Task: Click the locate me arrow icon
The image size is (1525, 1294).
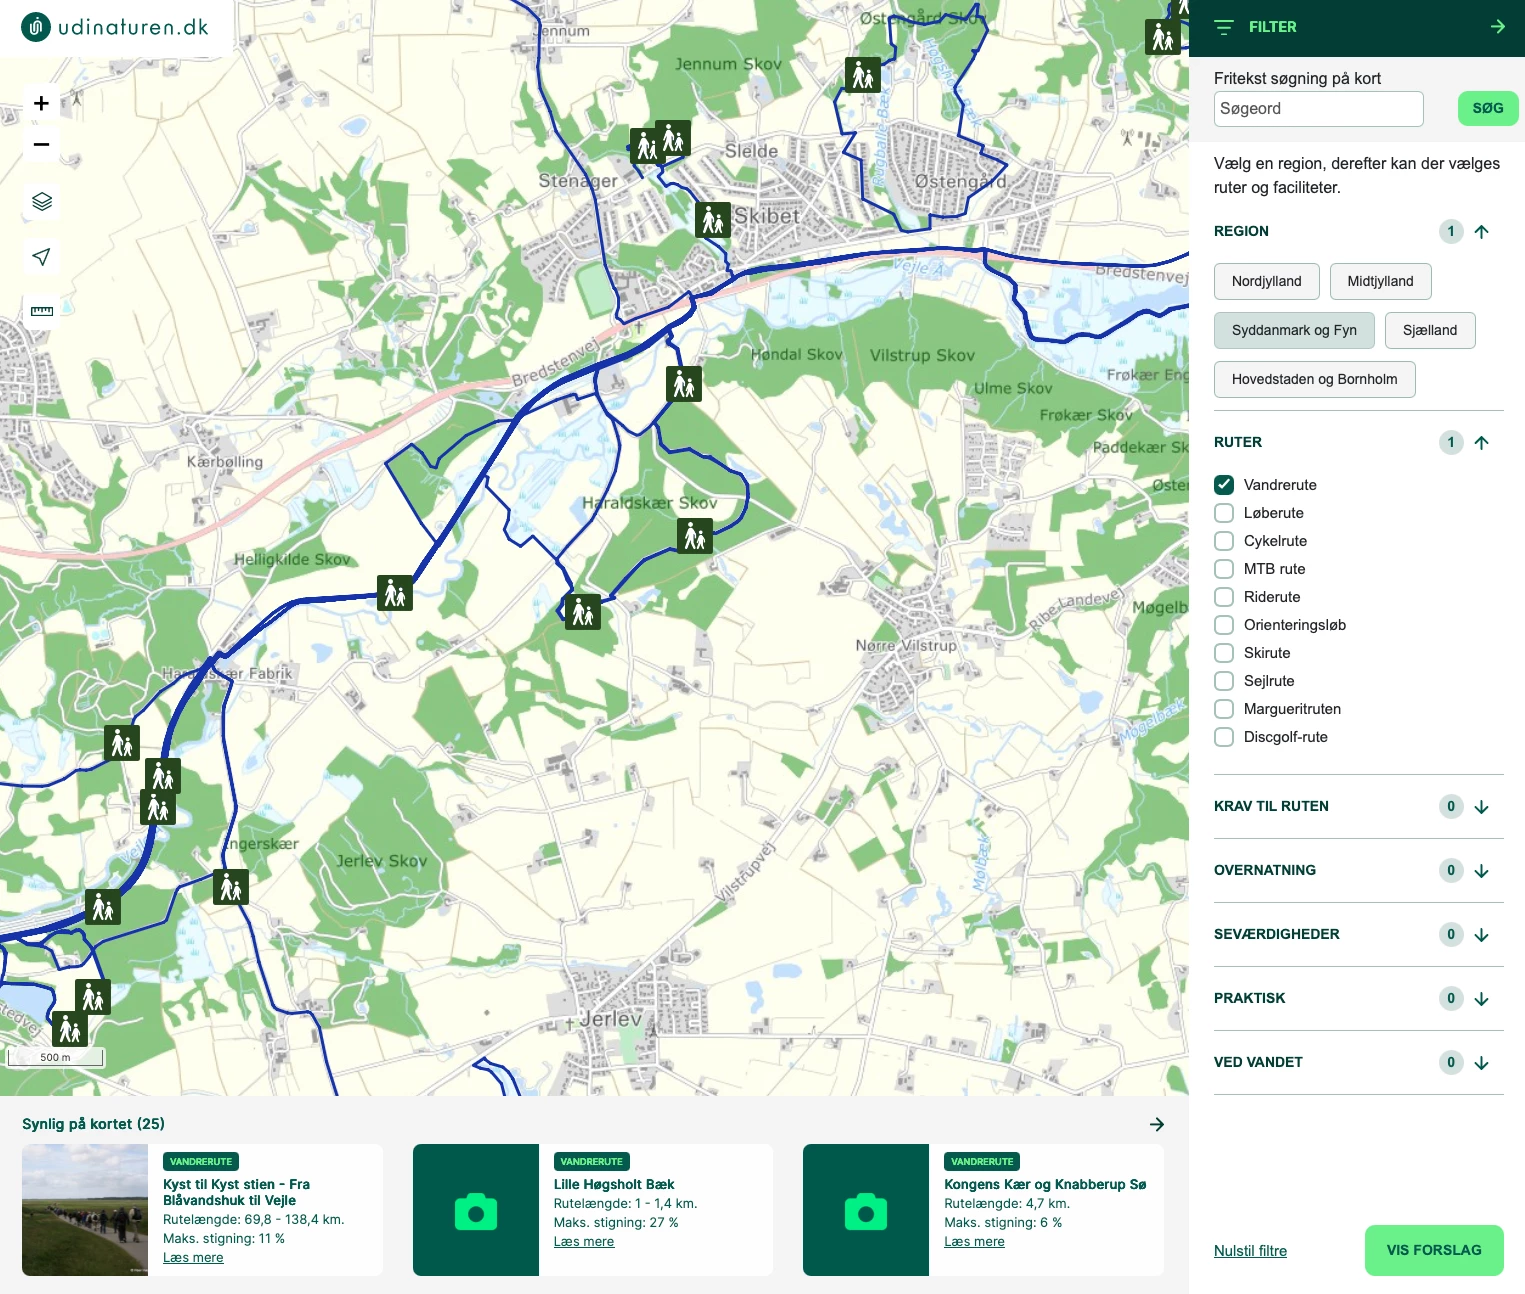Action: (x=41, y=257)
